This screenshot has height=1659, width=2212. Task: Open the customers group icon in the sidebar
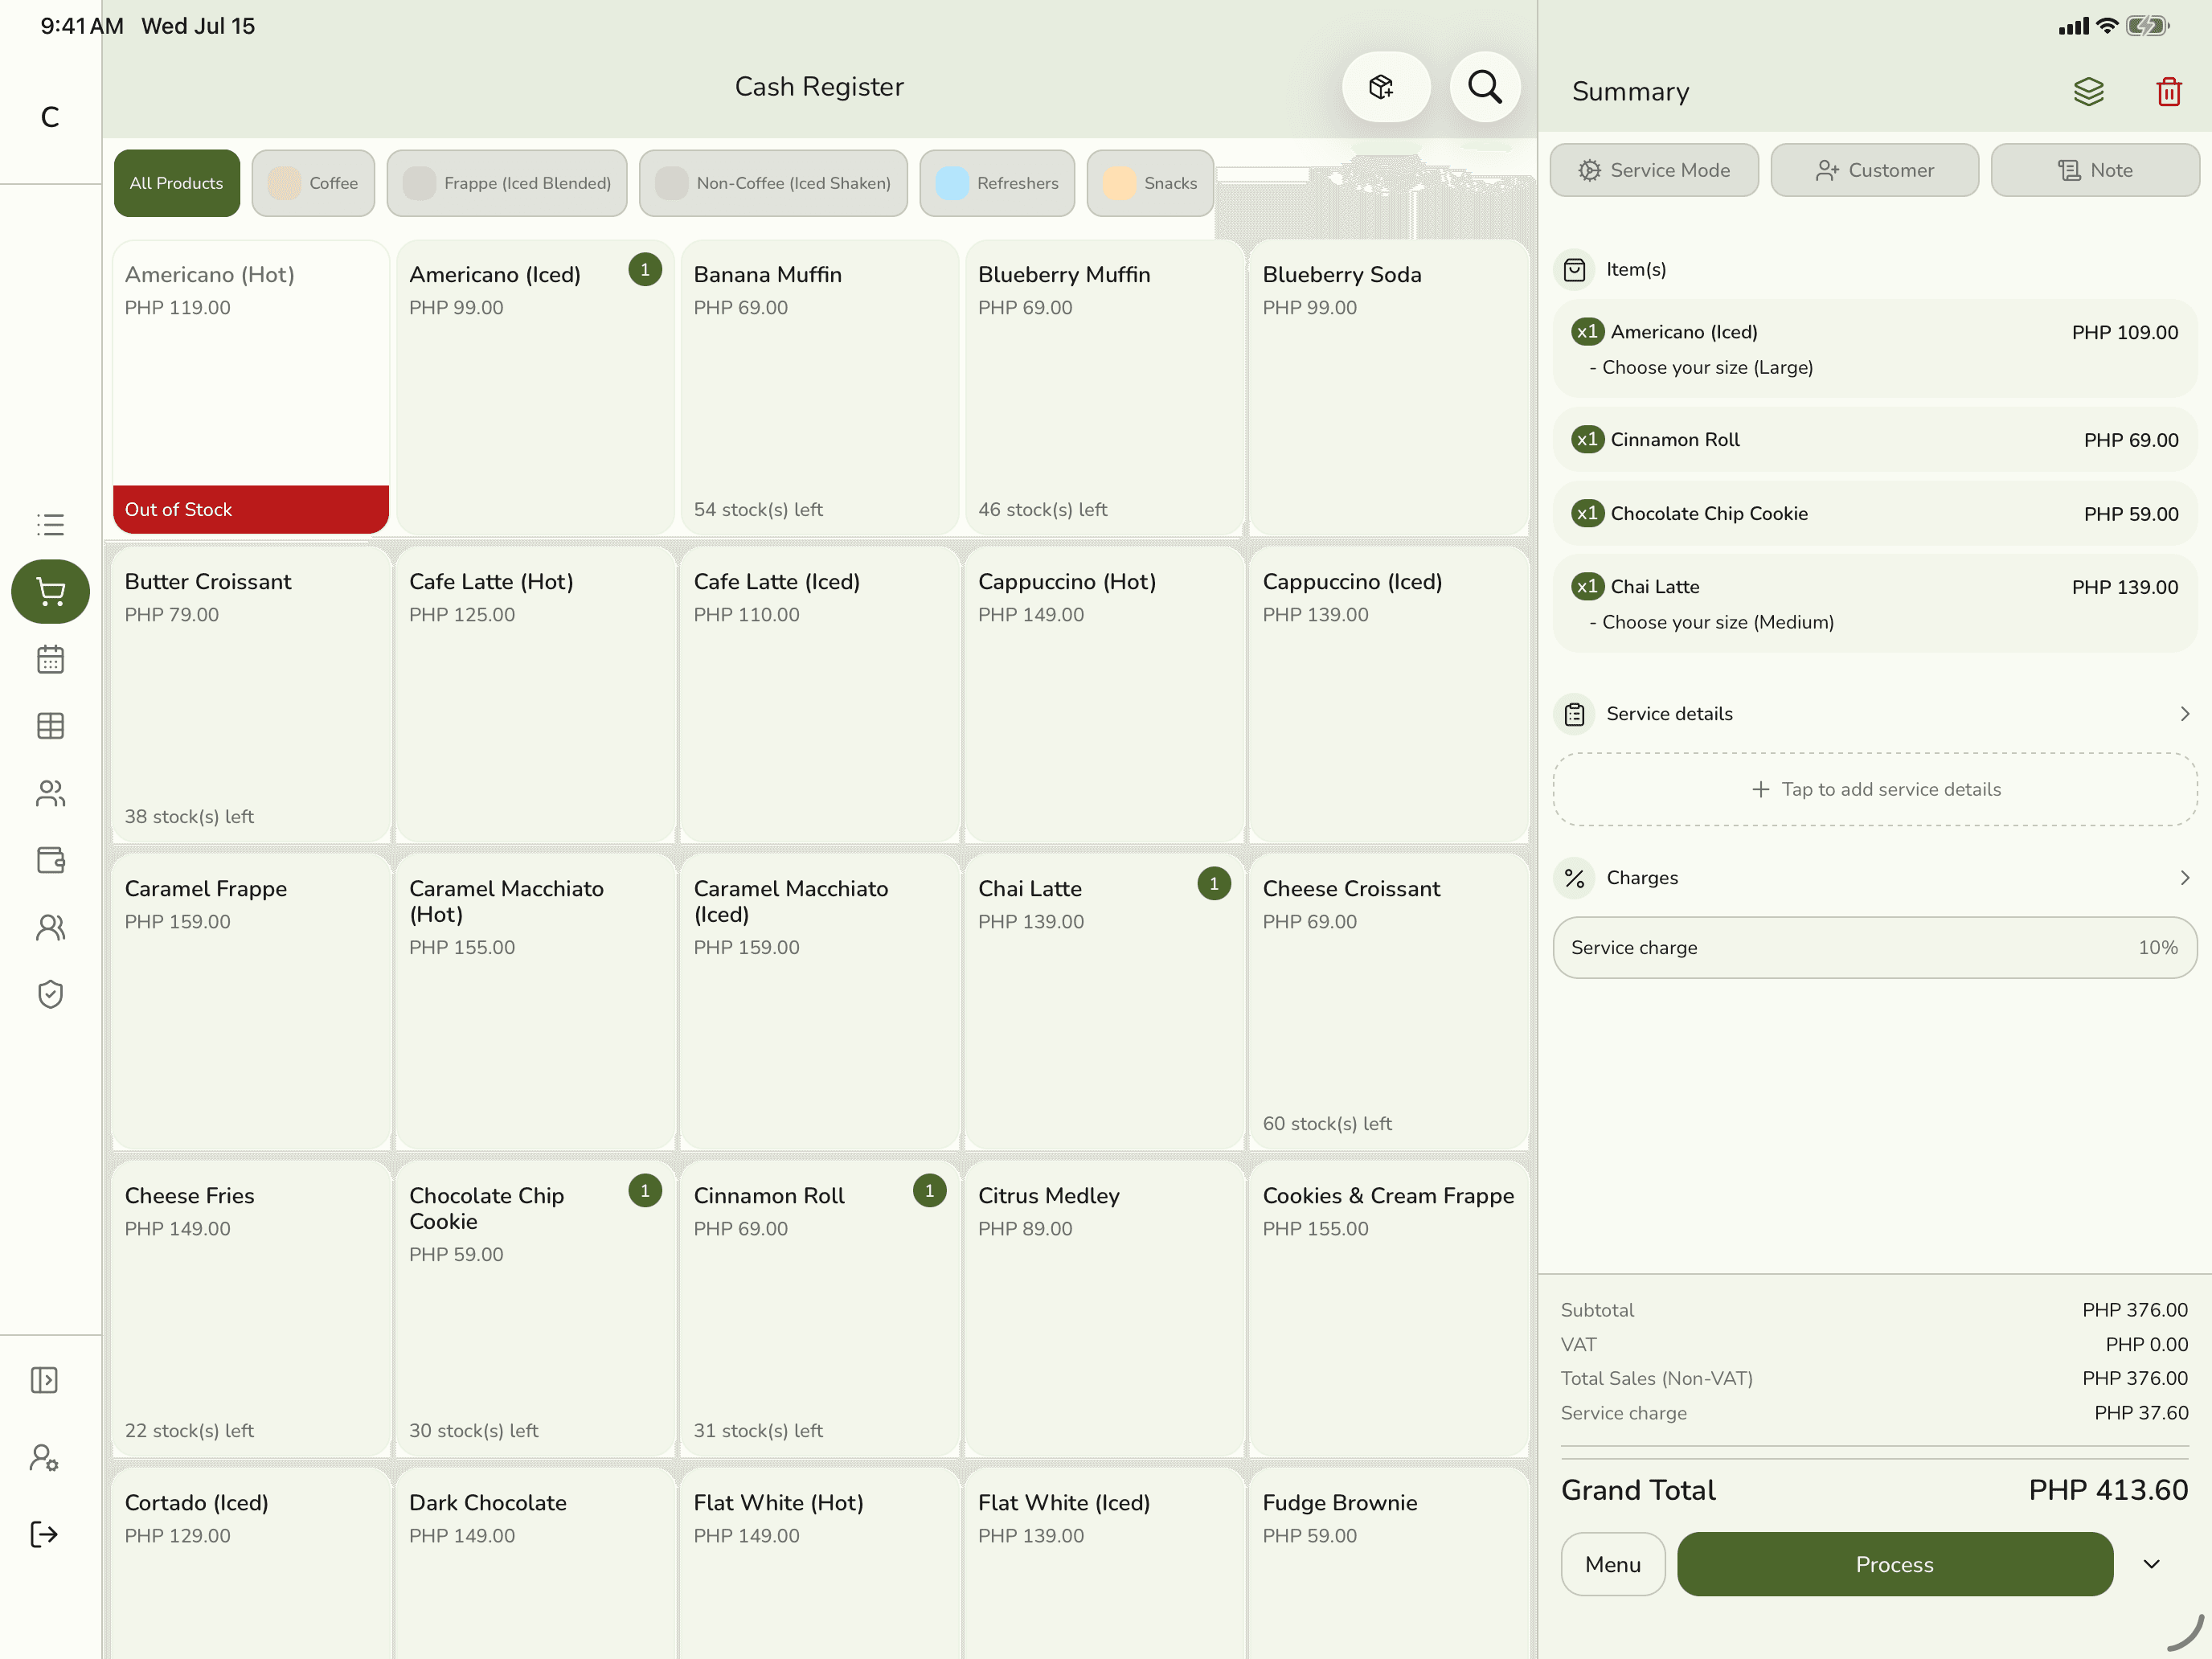tap(50, 793)
